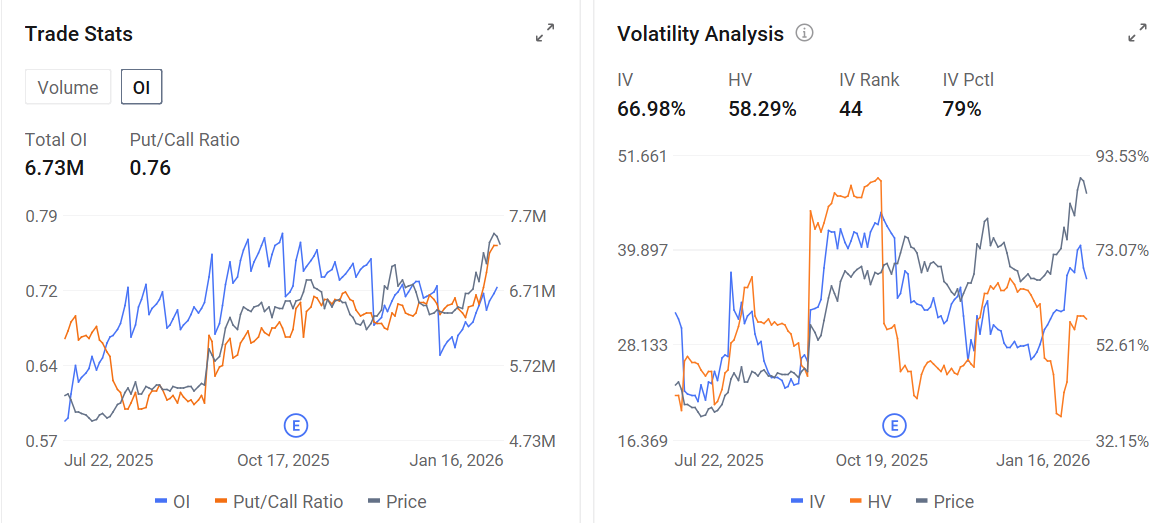This screenshot has height=523, width=1158.
Task: Click the Total OI 6.73M value
Action: coord(55,168)
